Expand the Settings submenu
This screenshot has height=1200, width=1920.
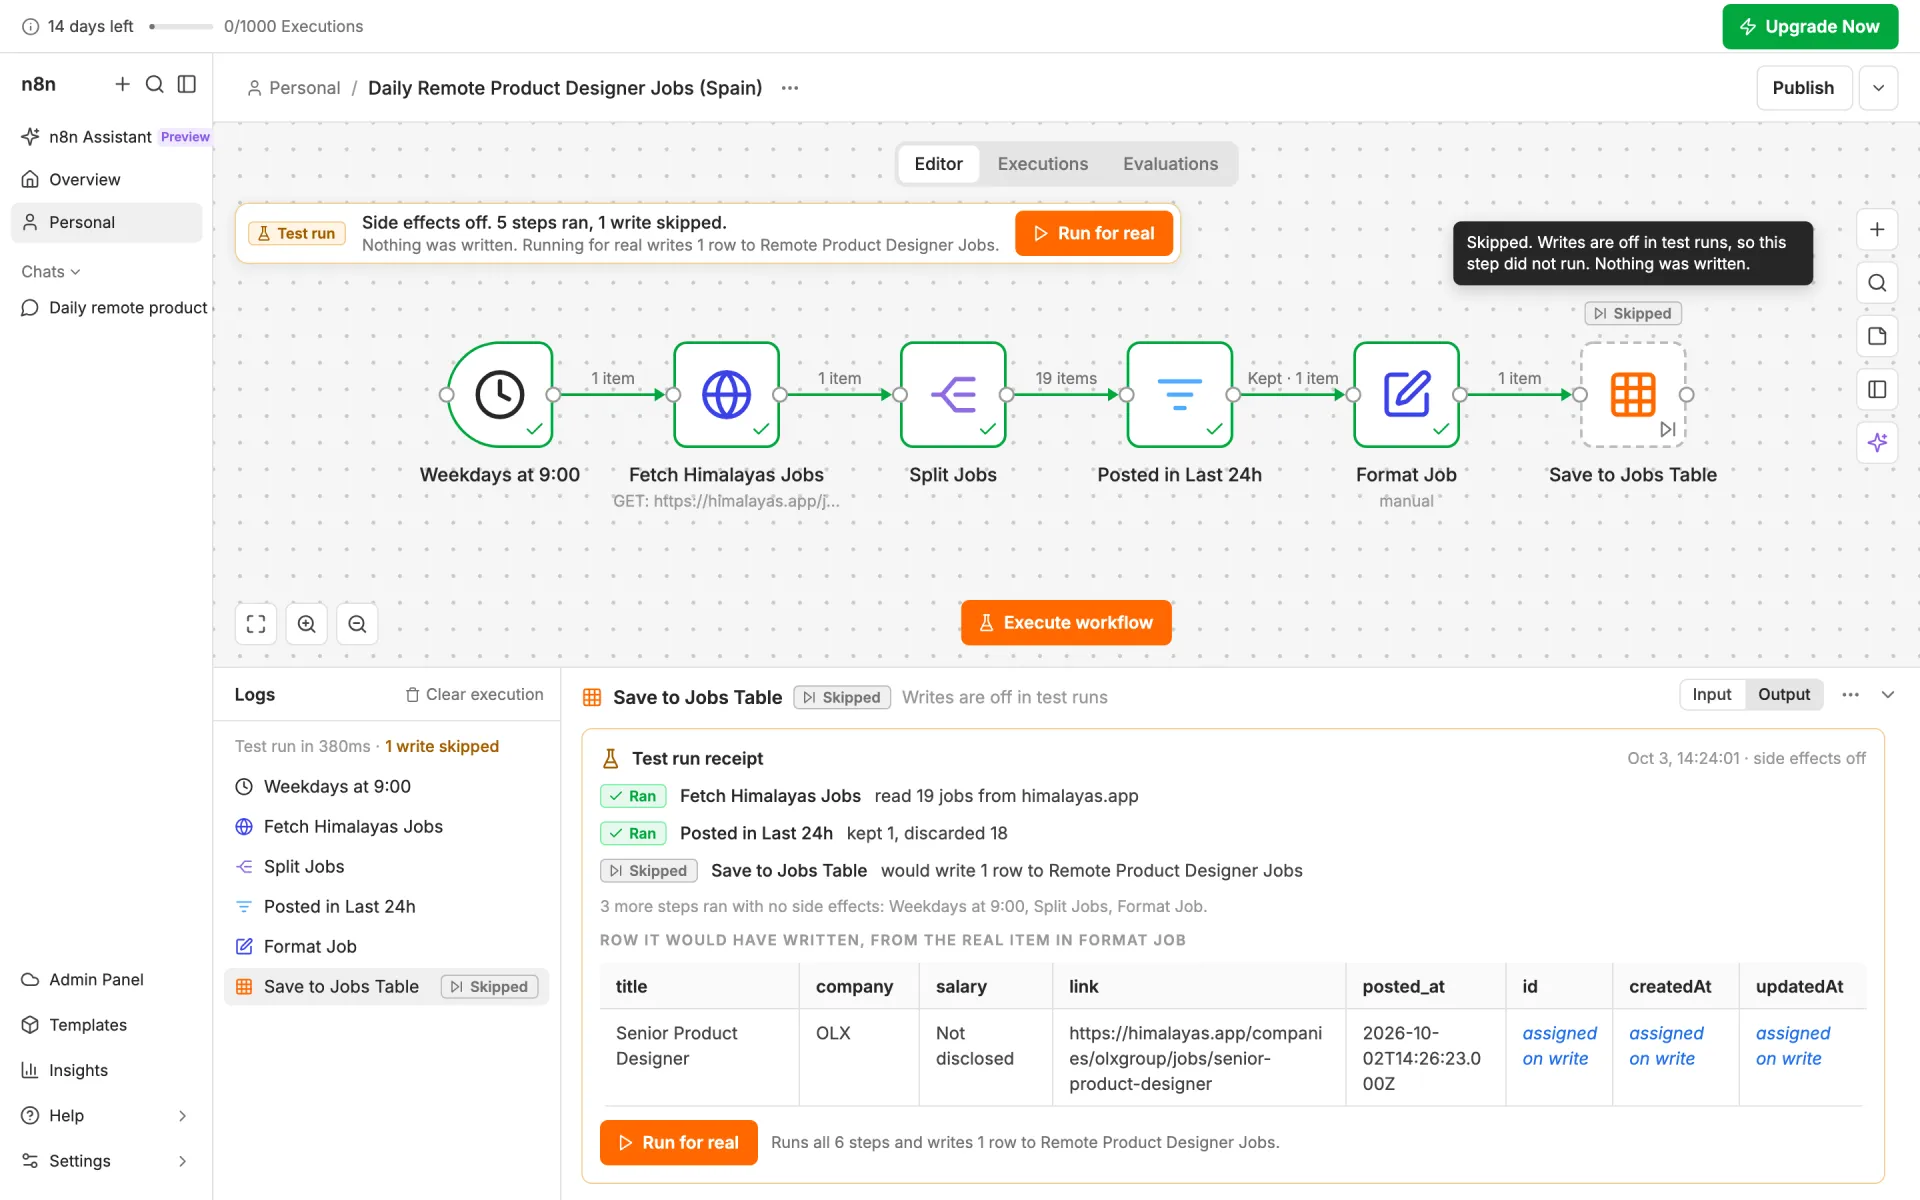[182, 1161]
